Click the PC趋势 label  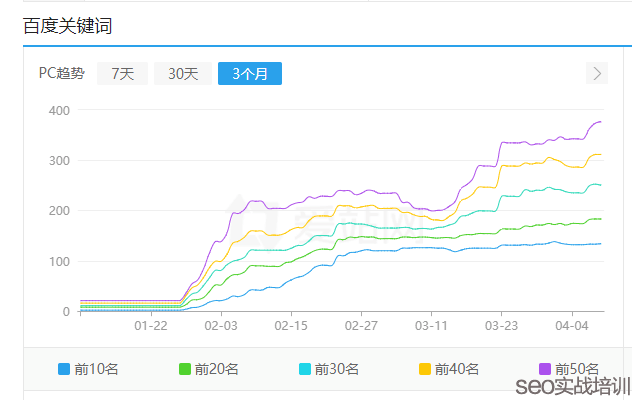[62, 73]
